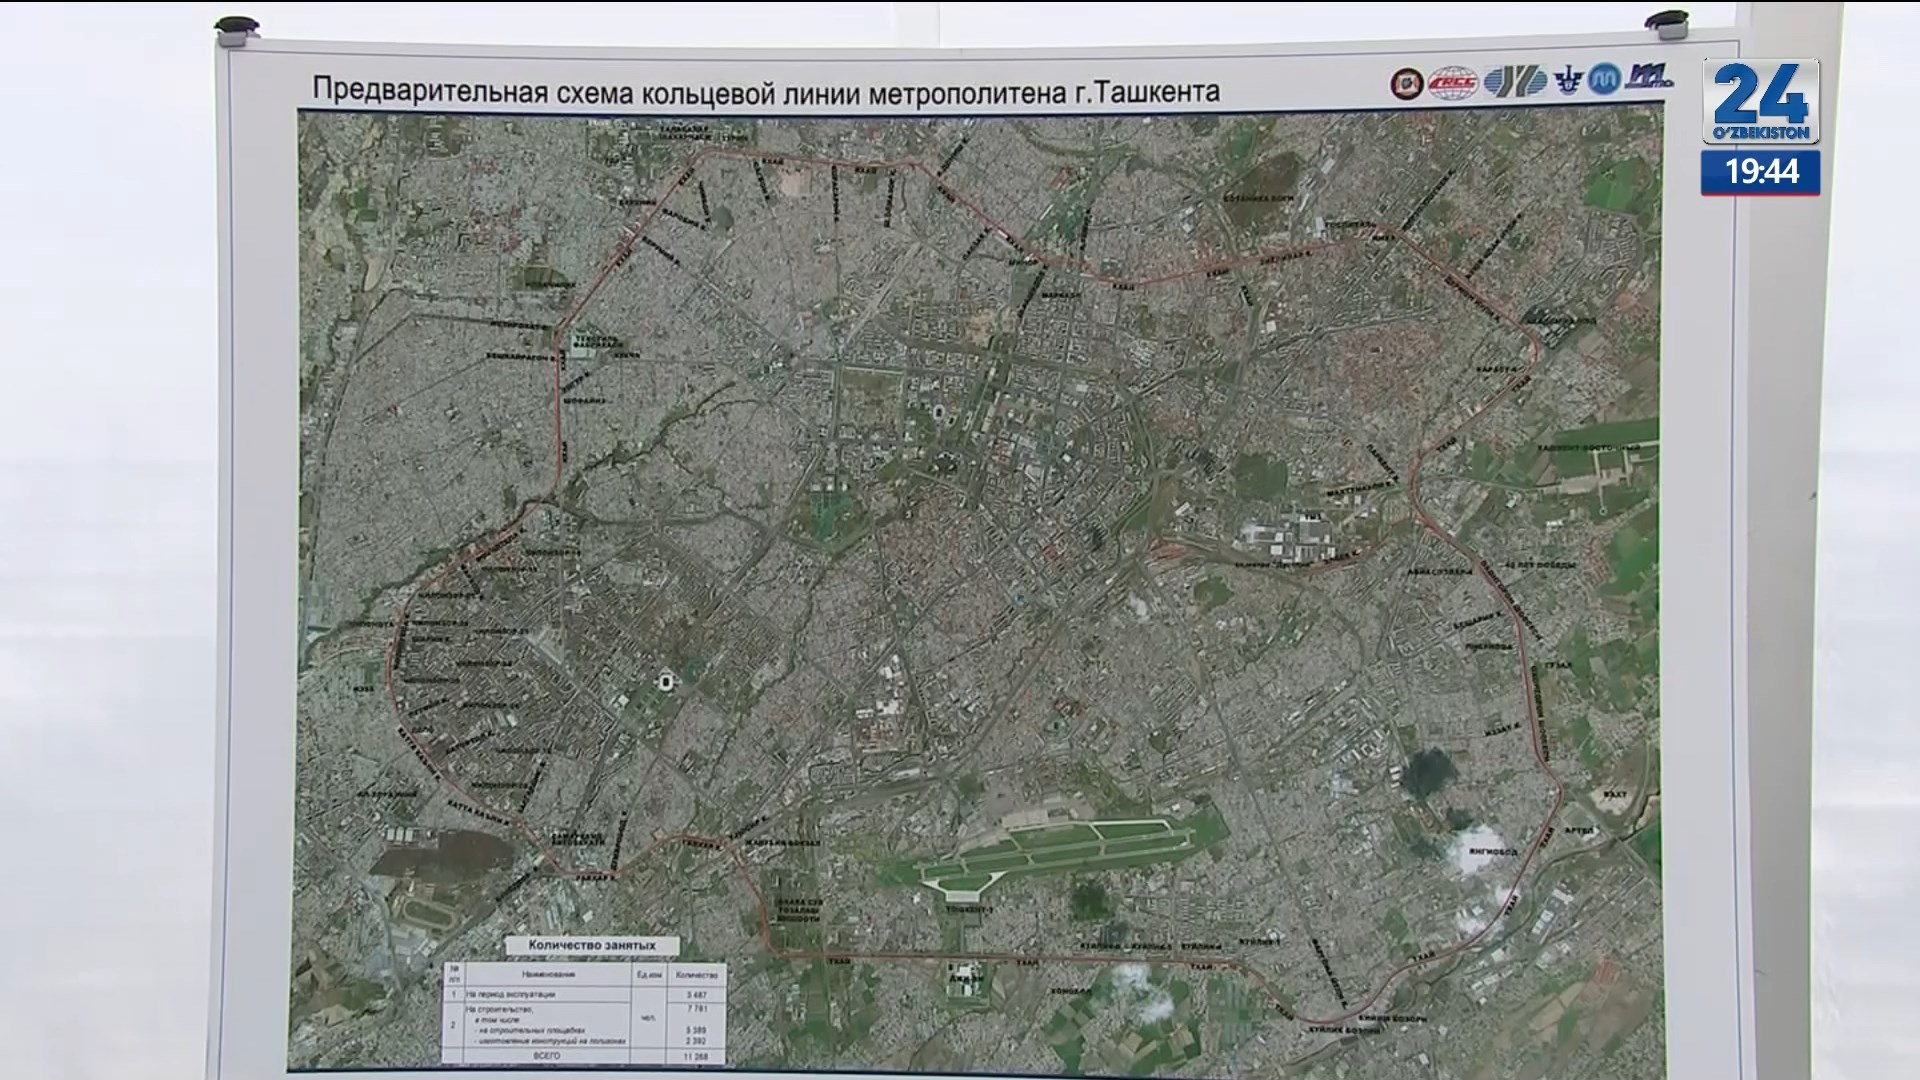Click the white stadium near the map's left-center

click(x=666, y=683)
